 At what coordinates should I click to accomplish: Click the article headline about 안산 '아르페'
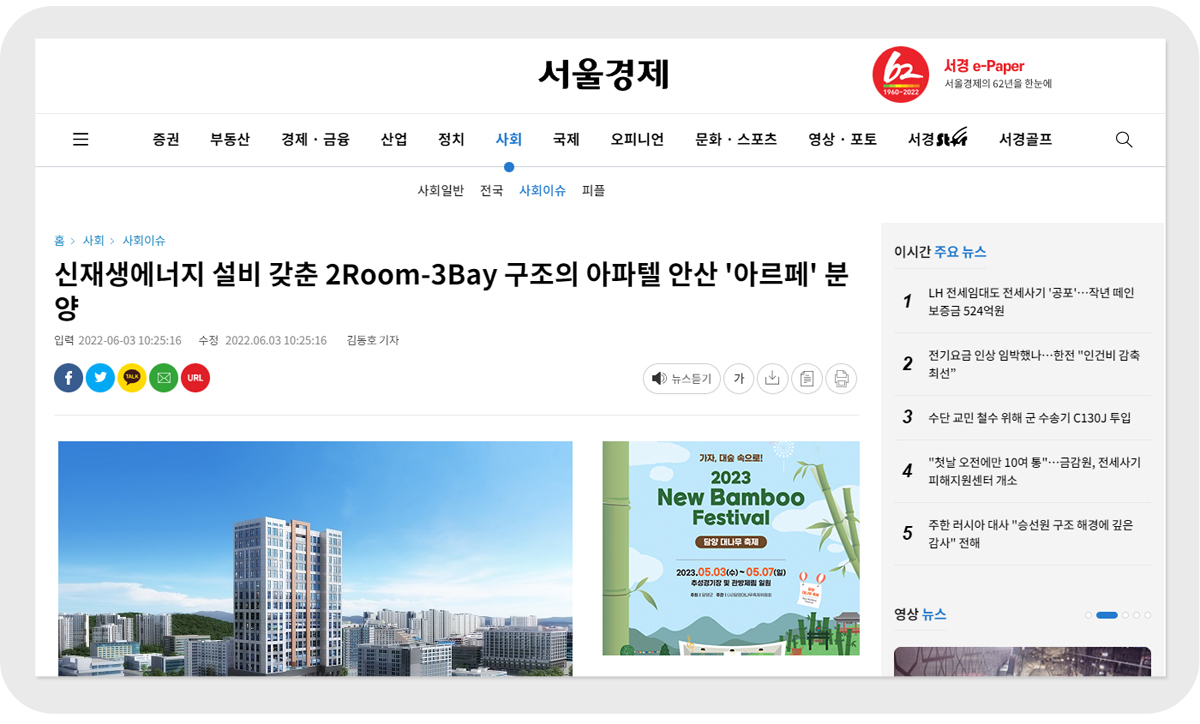point(451,289)
